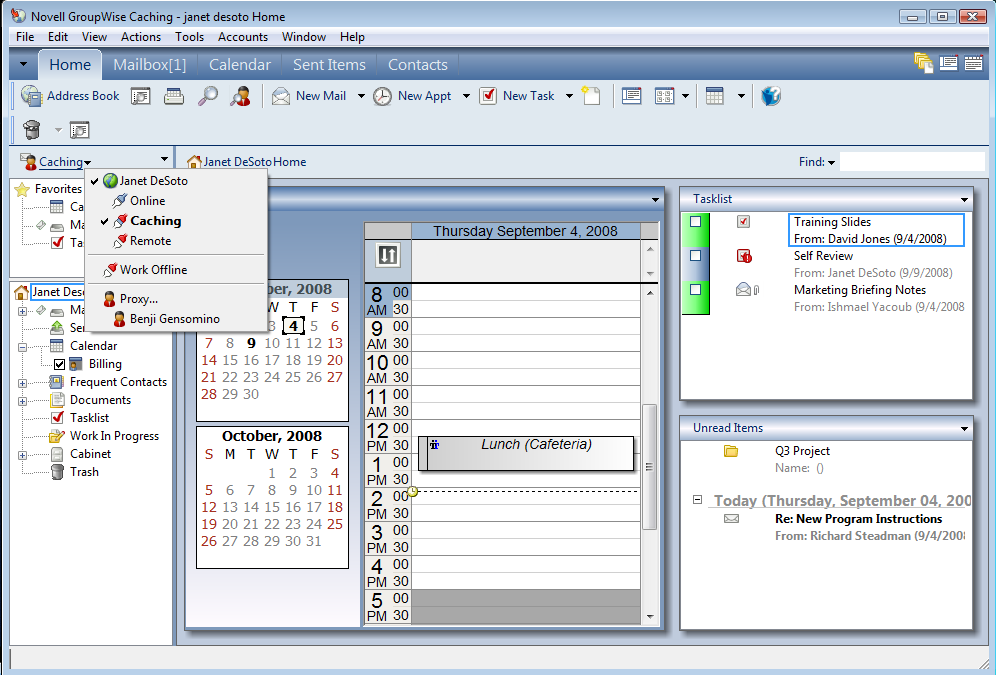The image size is (996, 675).
Task: Click the print icon in toolbar
Action: 173,96
